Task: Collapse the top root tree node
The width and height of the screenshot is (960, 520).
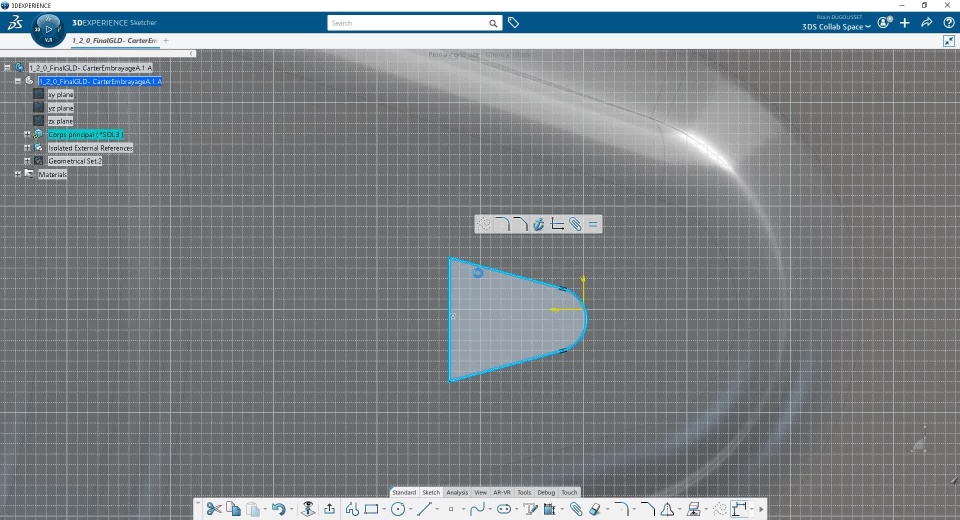Action: pyautogui.click(x=7, y=68)
